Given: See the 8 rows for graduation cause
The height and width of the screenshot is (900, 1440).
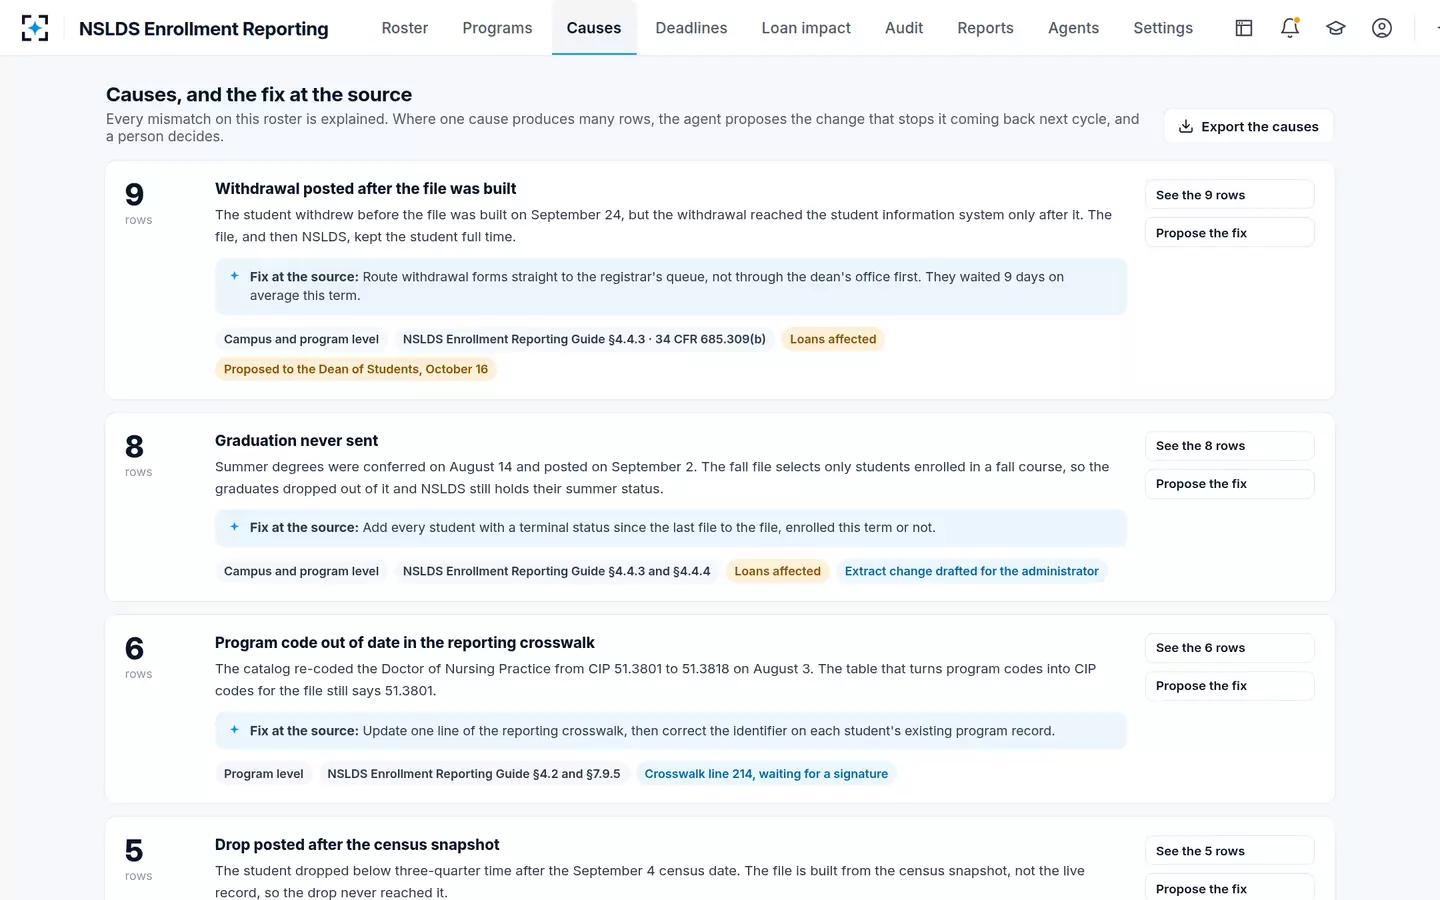Looking at the screenshot, I should coord(1229,446).
